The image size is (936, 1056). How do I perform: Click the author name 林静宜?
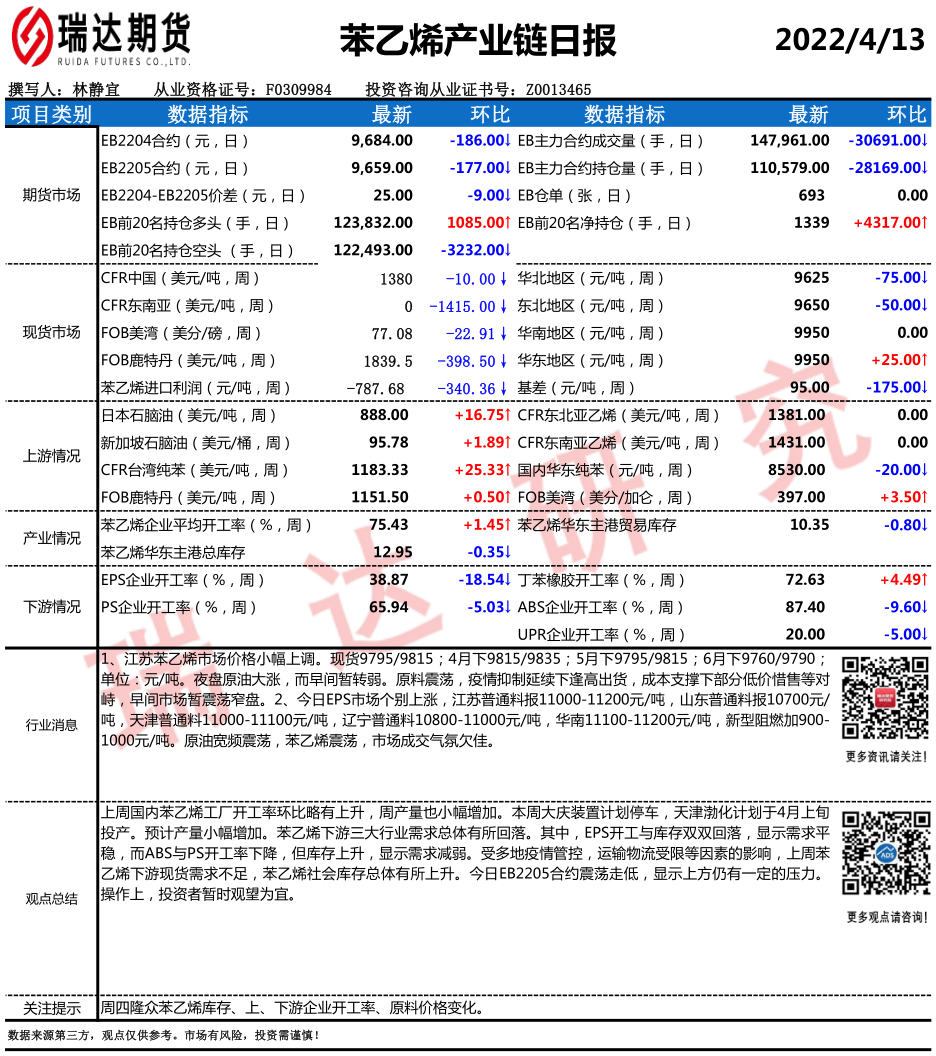coord(97,90)
